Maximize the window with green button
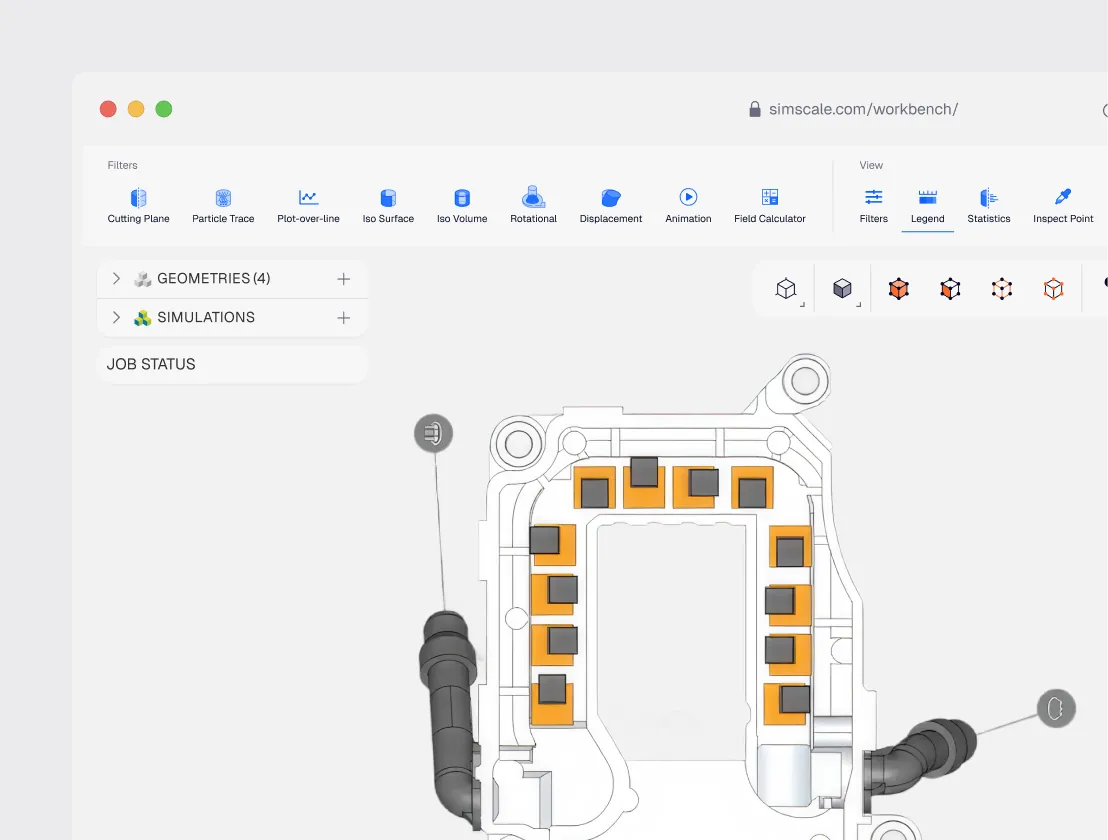 [x=164, y=109]
